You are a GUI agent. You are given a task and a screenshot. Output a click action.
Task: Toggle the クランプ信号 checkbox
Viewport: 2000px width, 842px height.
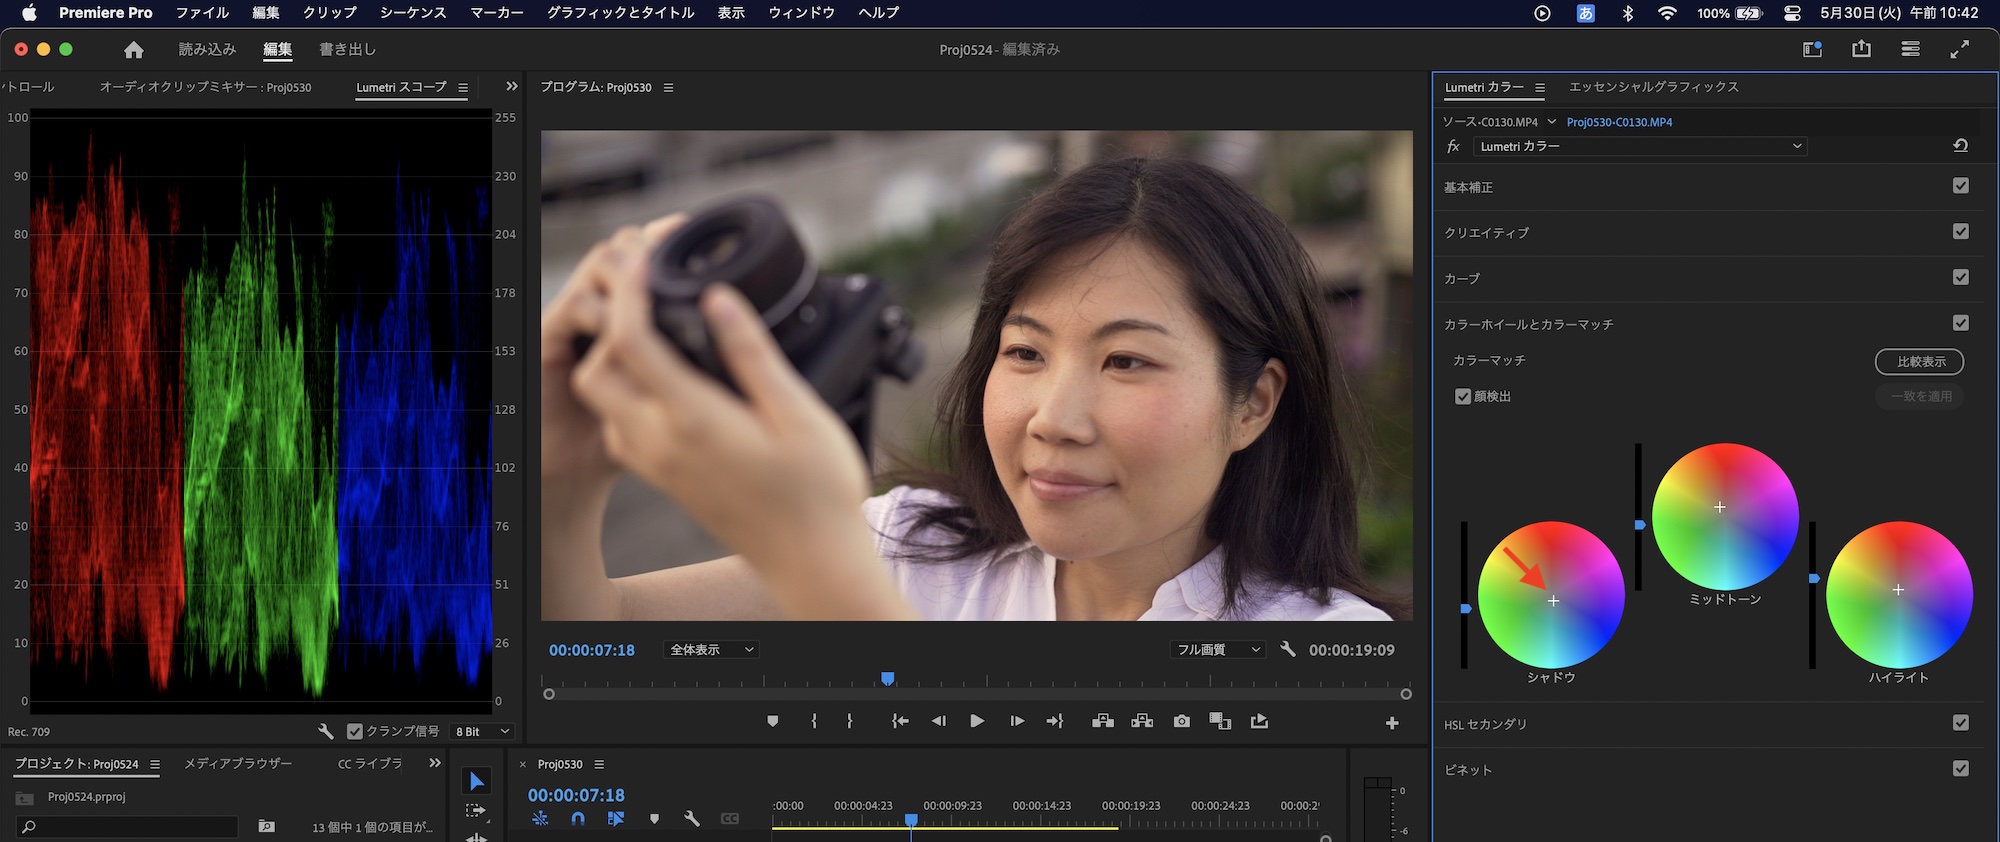pyautogui.click(x=355, y=731)
